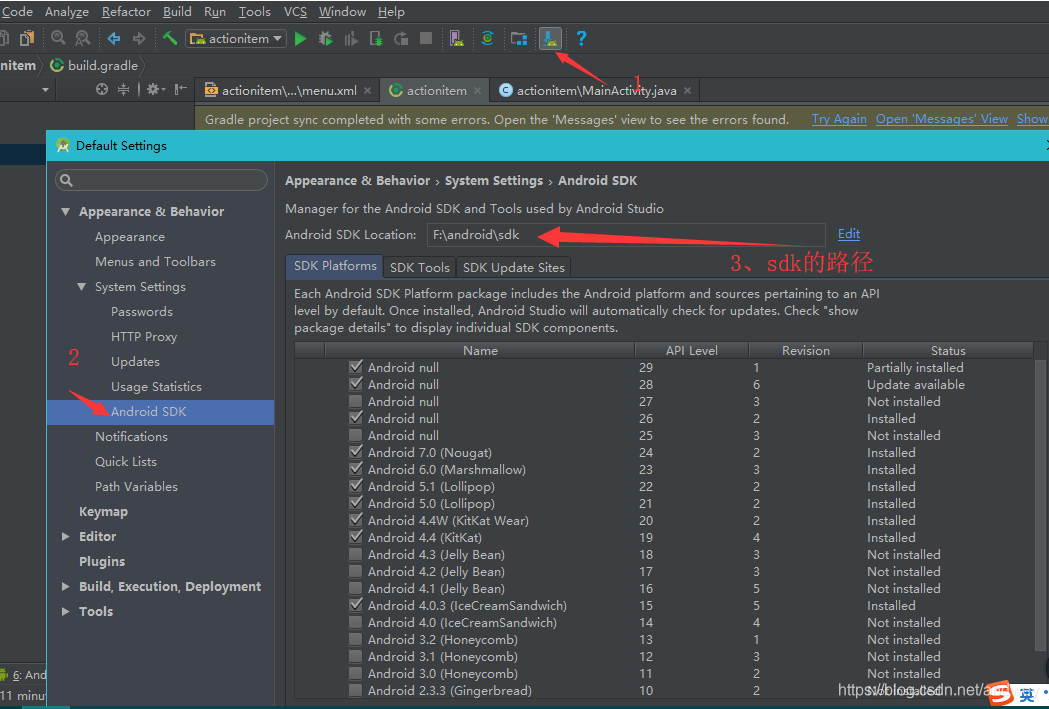This screenshot has width=1049, height=709.
Task: Click the Run with Coverage icon
Action: [351, 39]
